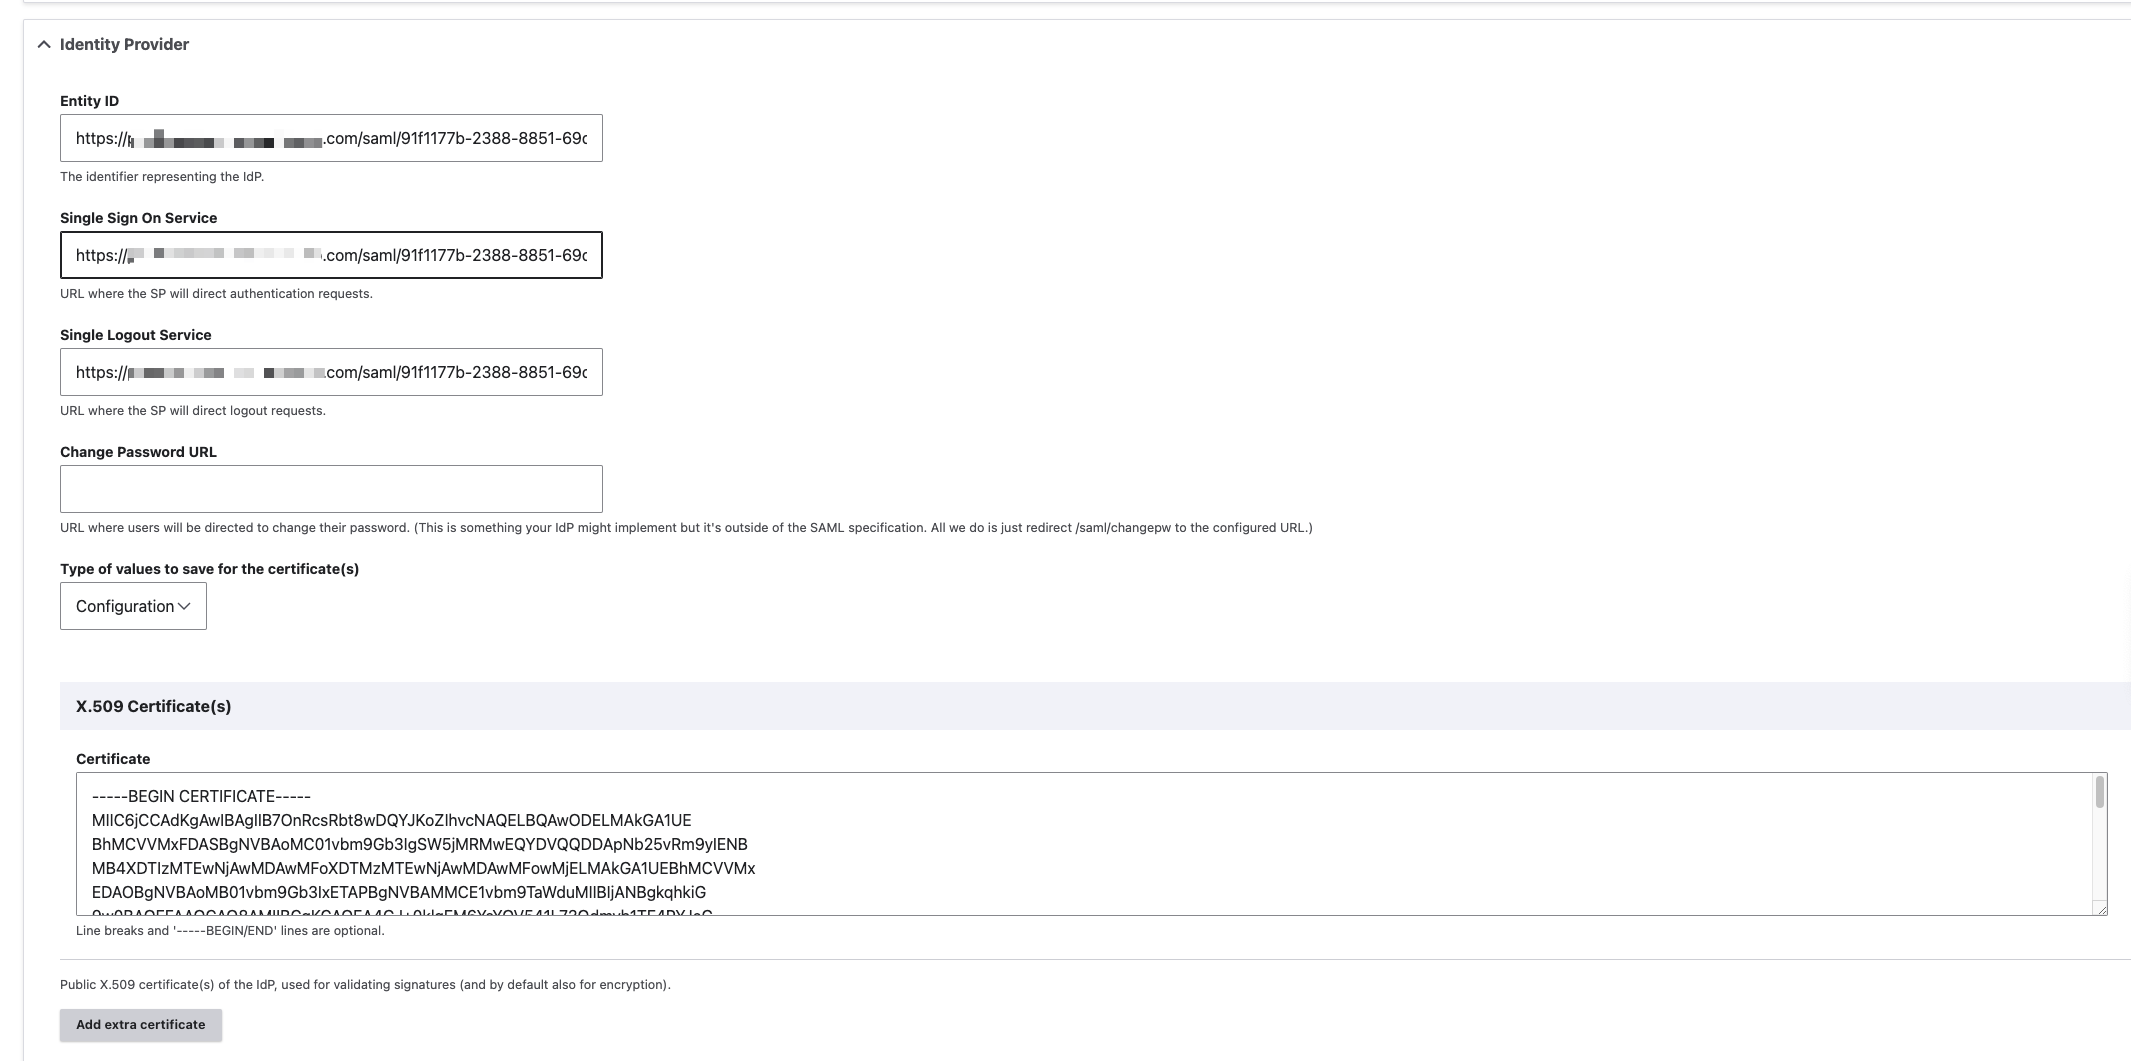2131x1061 pixels.
Task: Click the Single Logout Service label
Action: 135,335
